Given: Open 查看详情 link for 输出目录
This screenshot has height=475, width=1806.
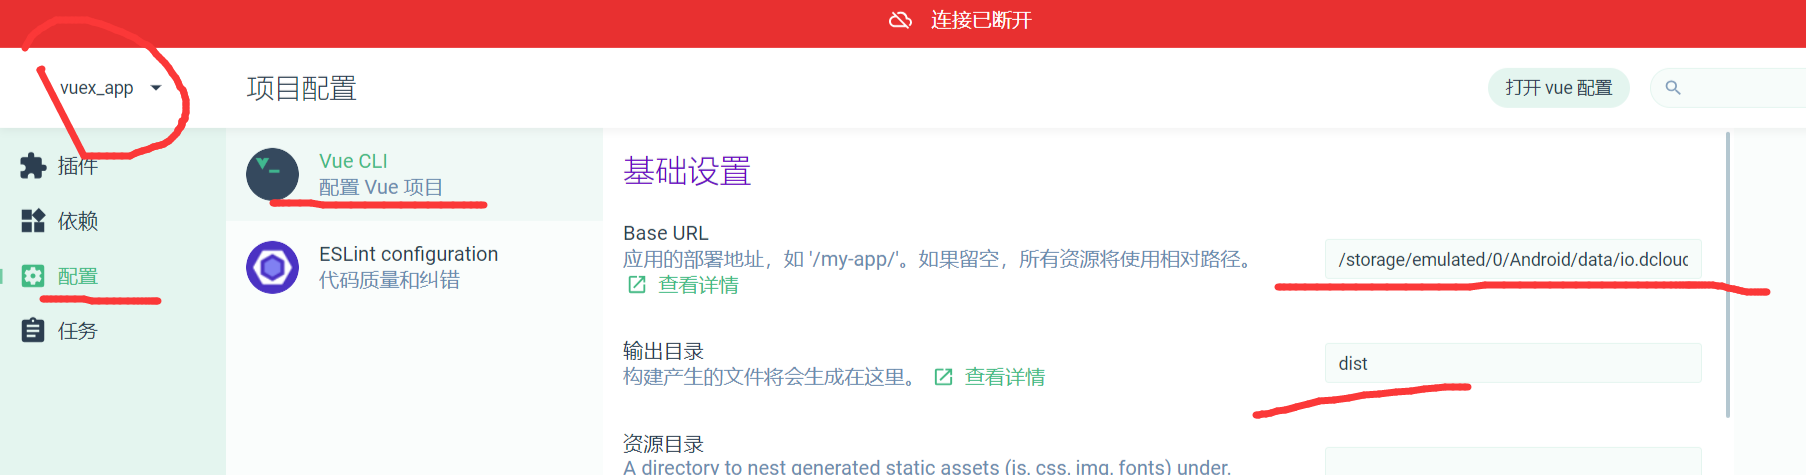Looking at the screenshot, I should (1004, 377).
